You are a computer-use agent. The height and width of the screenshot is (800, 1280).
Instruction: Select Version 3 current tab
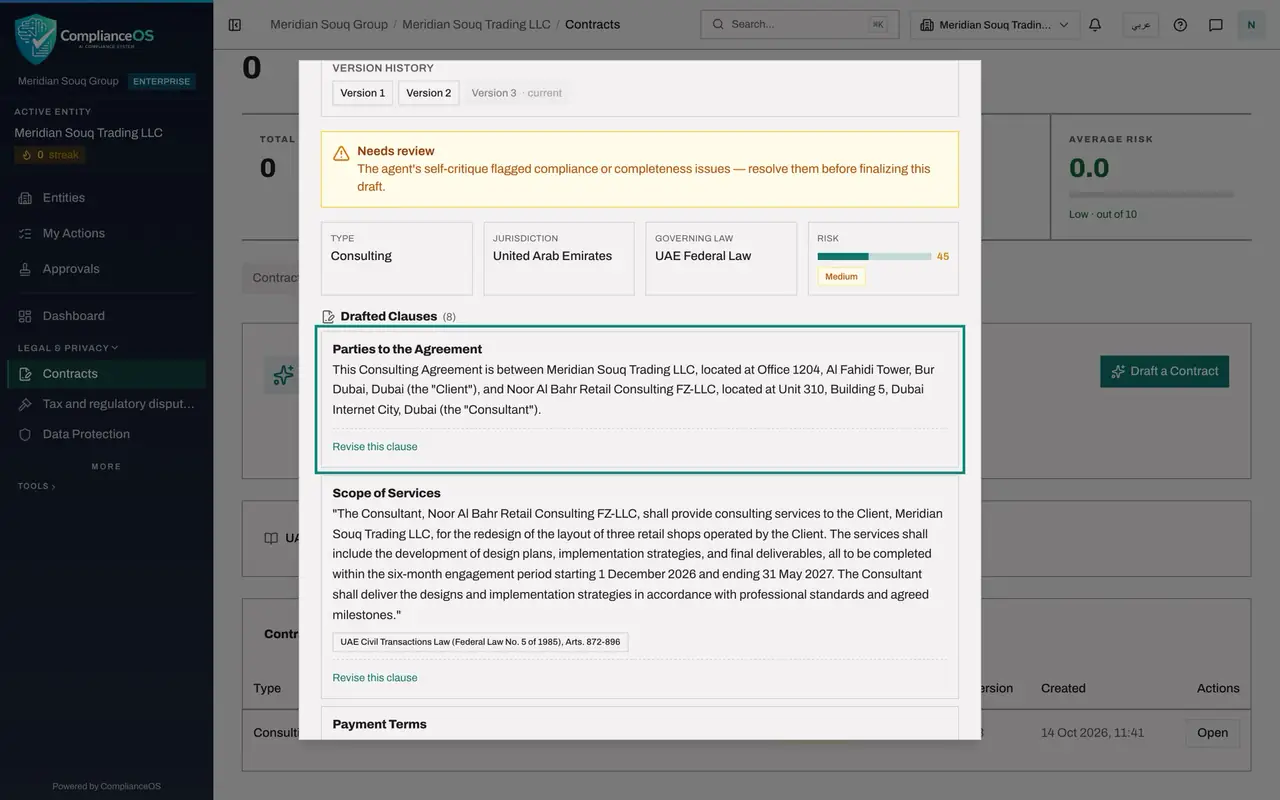[x=517, y=93]
